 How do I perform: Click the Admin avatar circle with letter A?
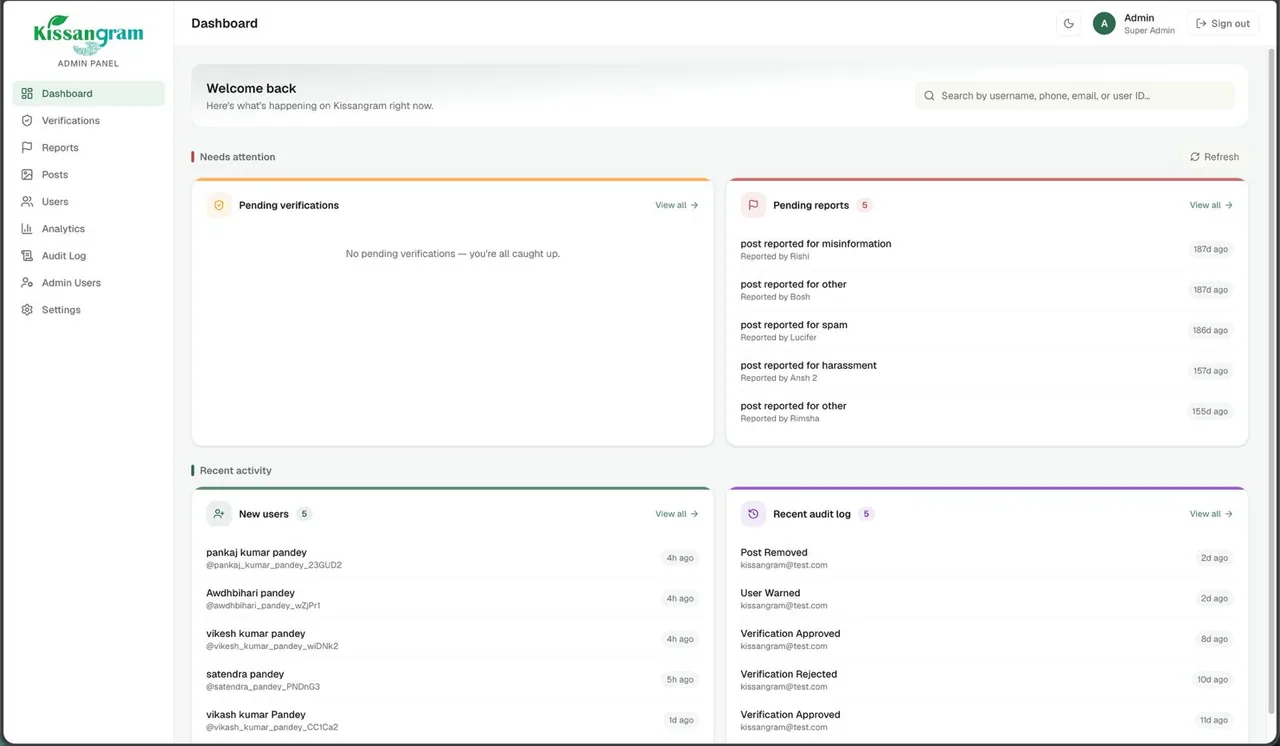pyautogui.click(x=1104, y=23)
